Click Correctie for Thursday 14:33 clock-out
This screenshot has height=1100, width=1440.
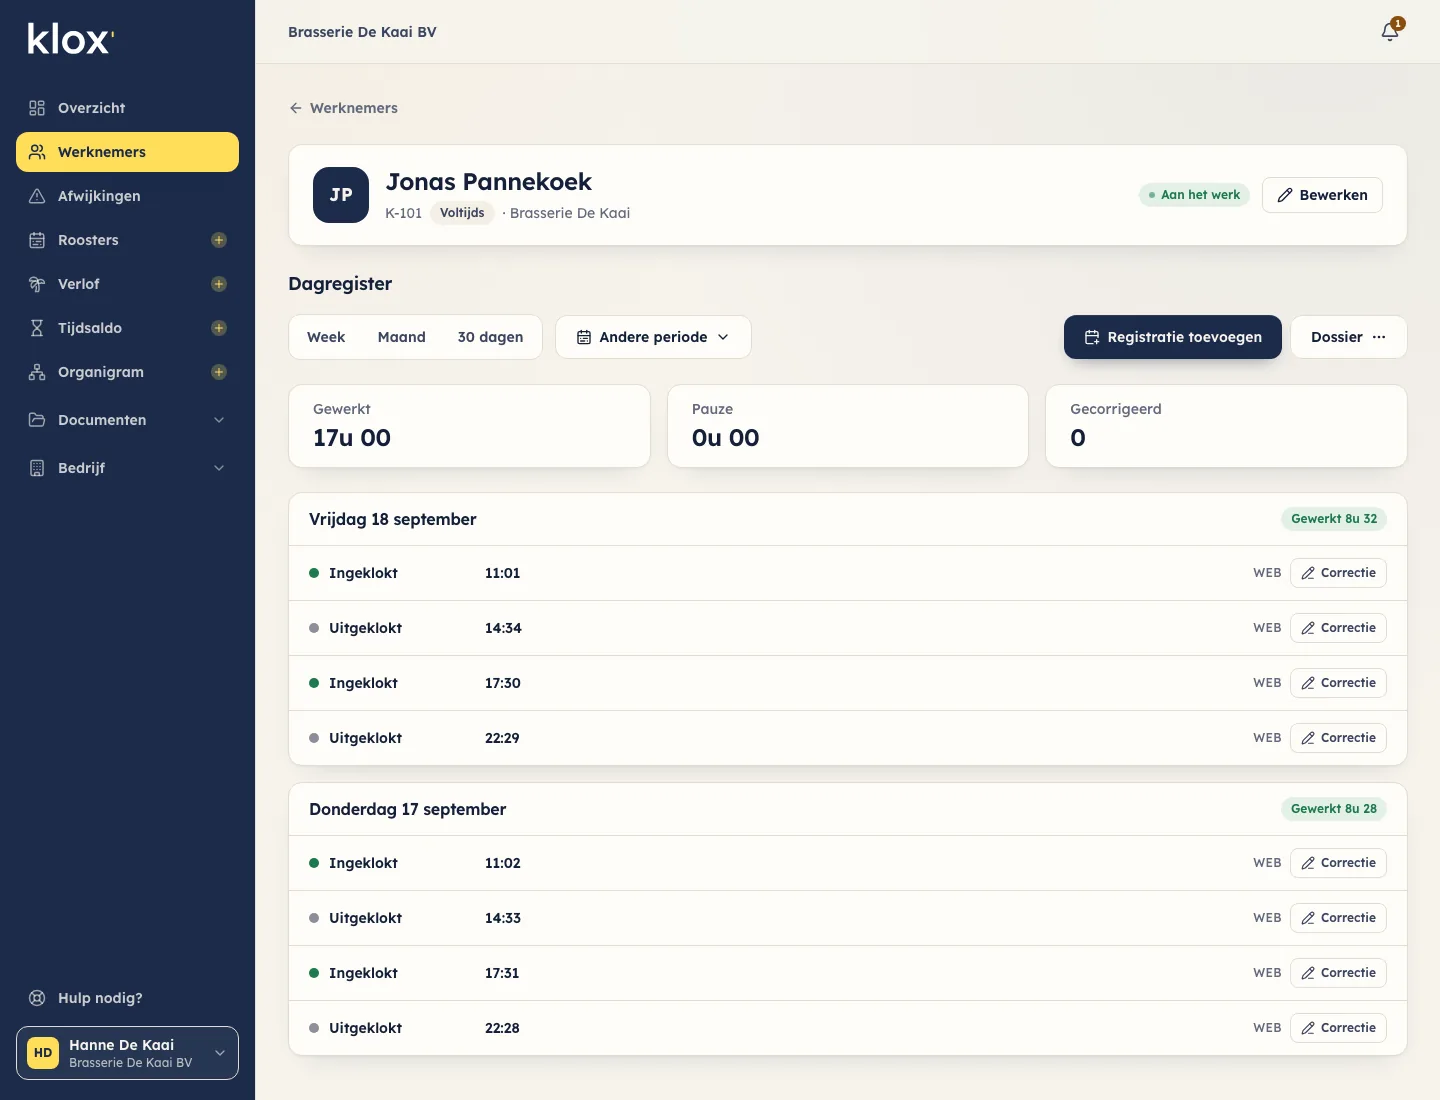click(x=1338, y=918)
